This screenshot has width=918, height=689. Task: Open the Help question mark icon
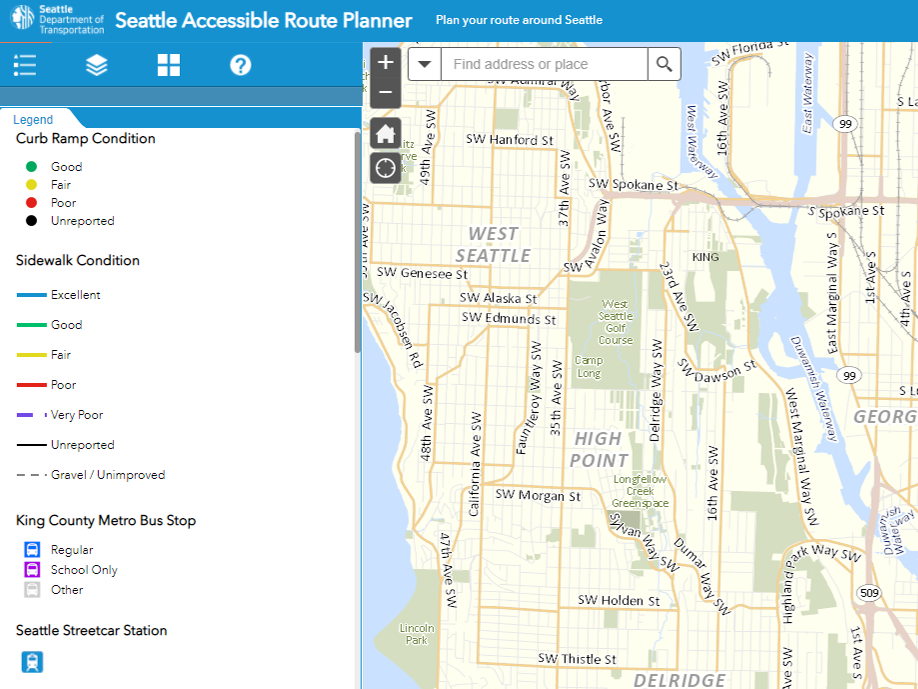[241, 65]
